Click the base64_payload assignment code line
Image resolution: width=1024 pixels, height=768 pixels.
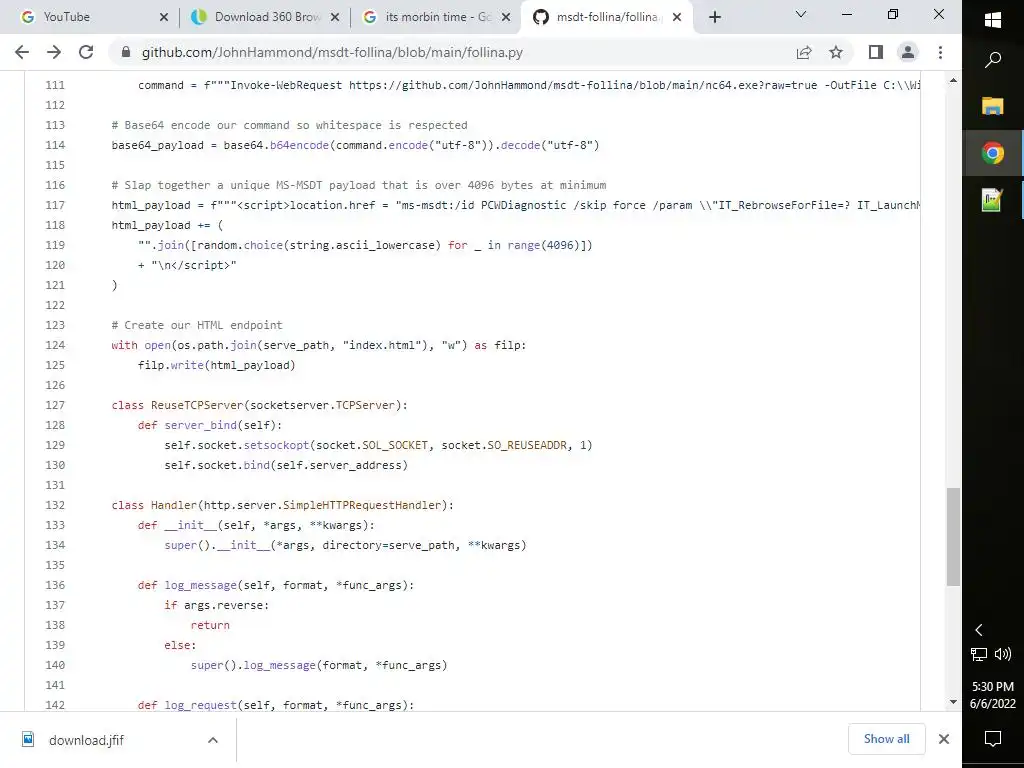(x=355, y=145)
